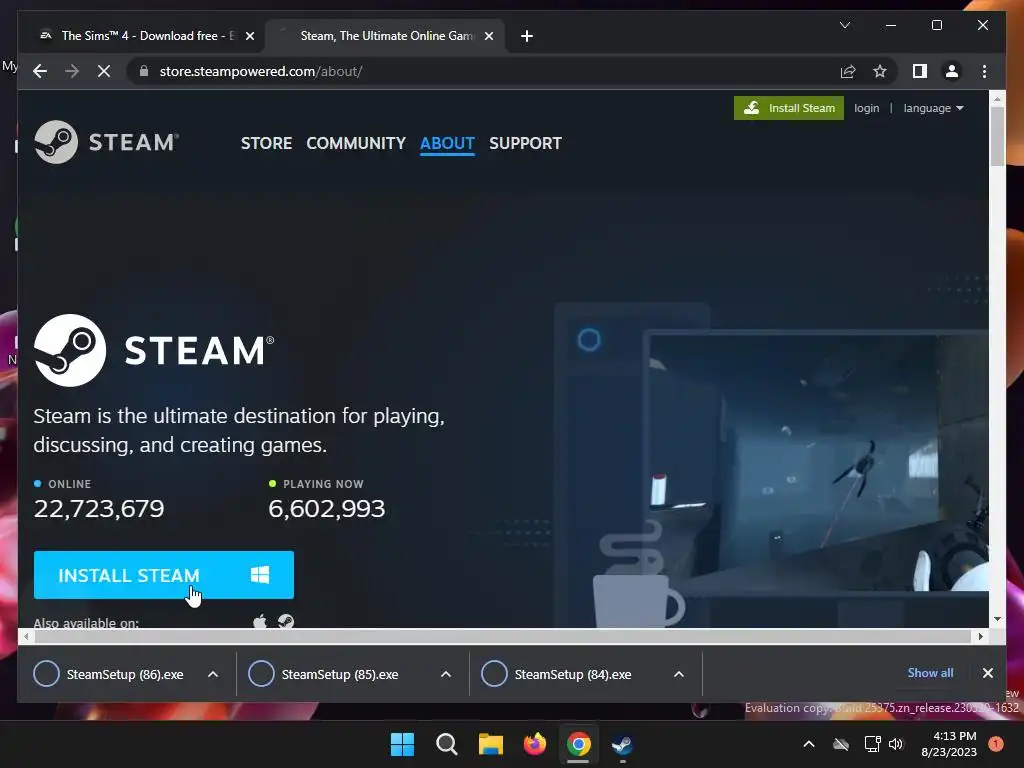Open SteamSetup (85).exe download
Screen dimensions: 1024x768
324,674
